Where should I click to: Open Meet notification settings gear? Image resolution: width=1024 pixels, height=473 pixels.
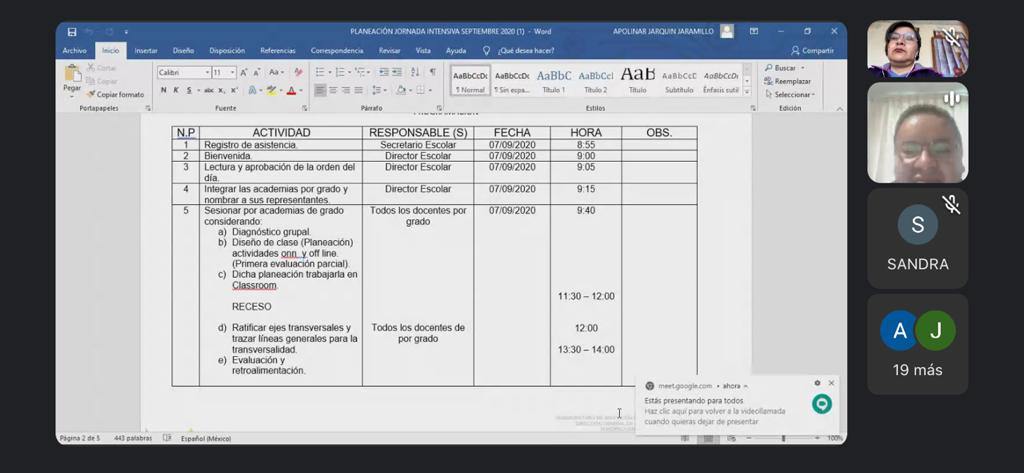[x=817, y=383]
